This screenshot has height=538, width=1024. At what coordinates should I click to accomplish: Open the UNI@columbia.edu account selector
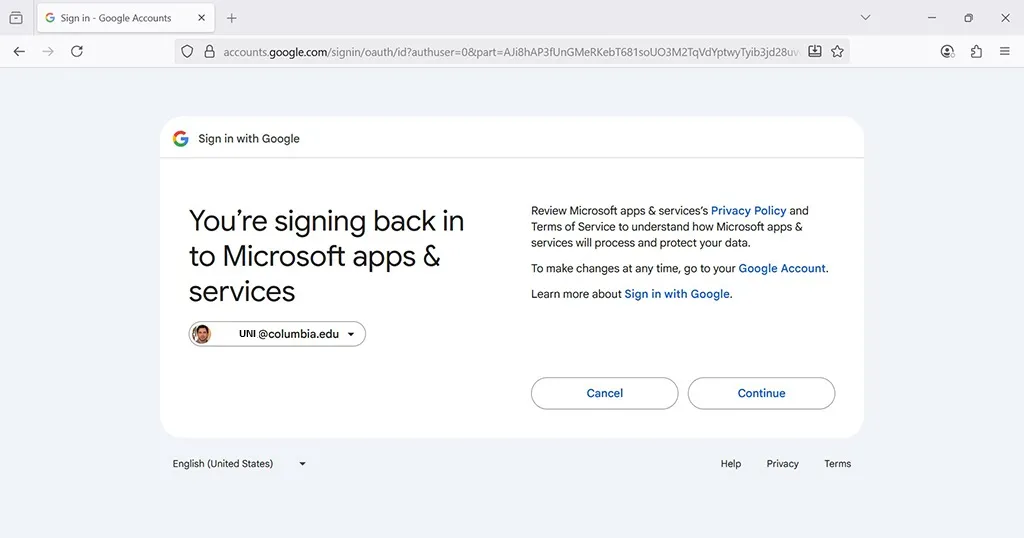(277, 334)
